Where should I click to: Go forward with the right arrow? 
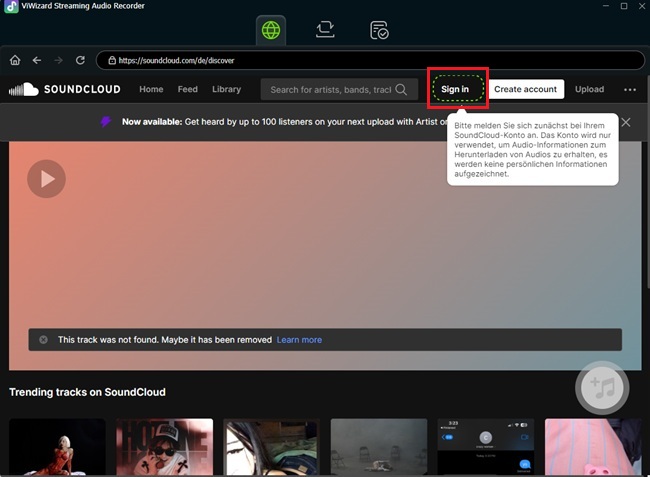point(58,61)
